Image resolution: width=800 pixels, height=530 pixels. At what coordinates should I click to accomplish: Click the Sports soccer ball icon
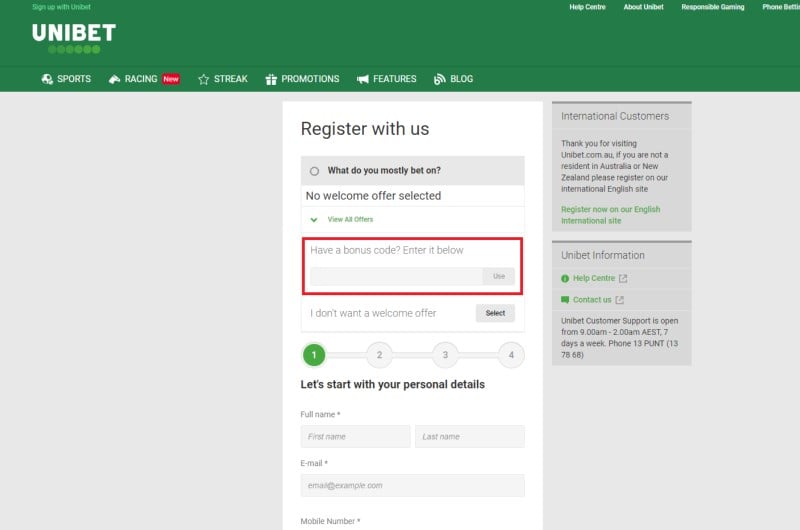[47, 79]
